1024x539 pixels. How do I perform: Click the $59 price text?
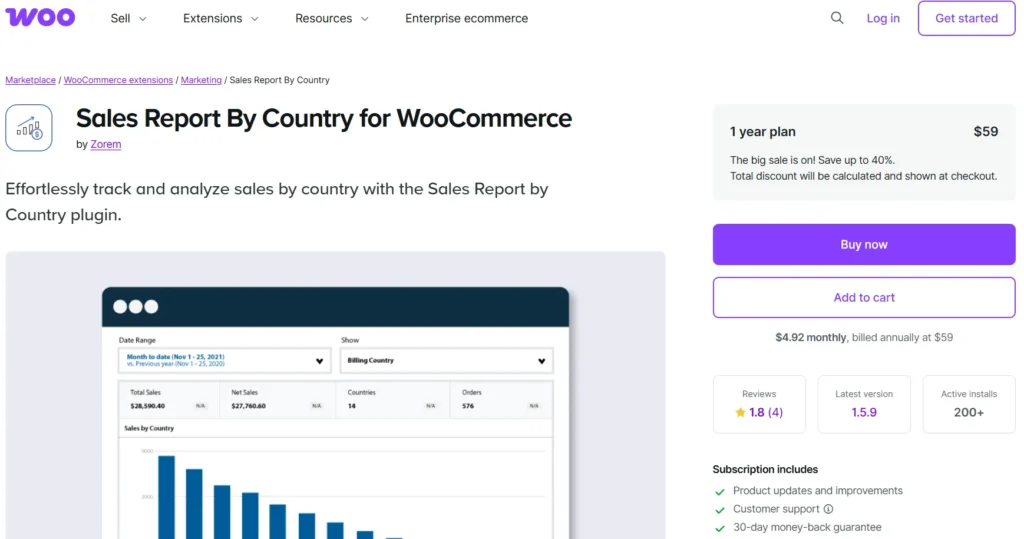985,131
